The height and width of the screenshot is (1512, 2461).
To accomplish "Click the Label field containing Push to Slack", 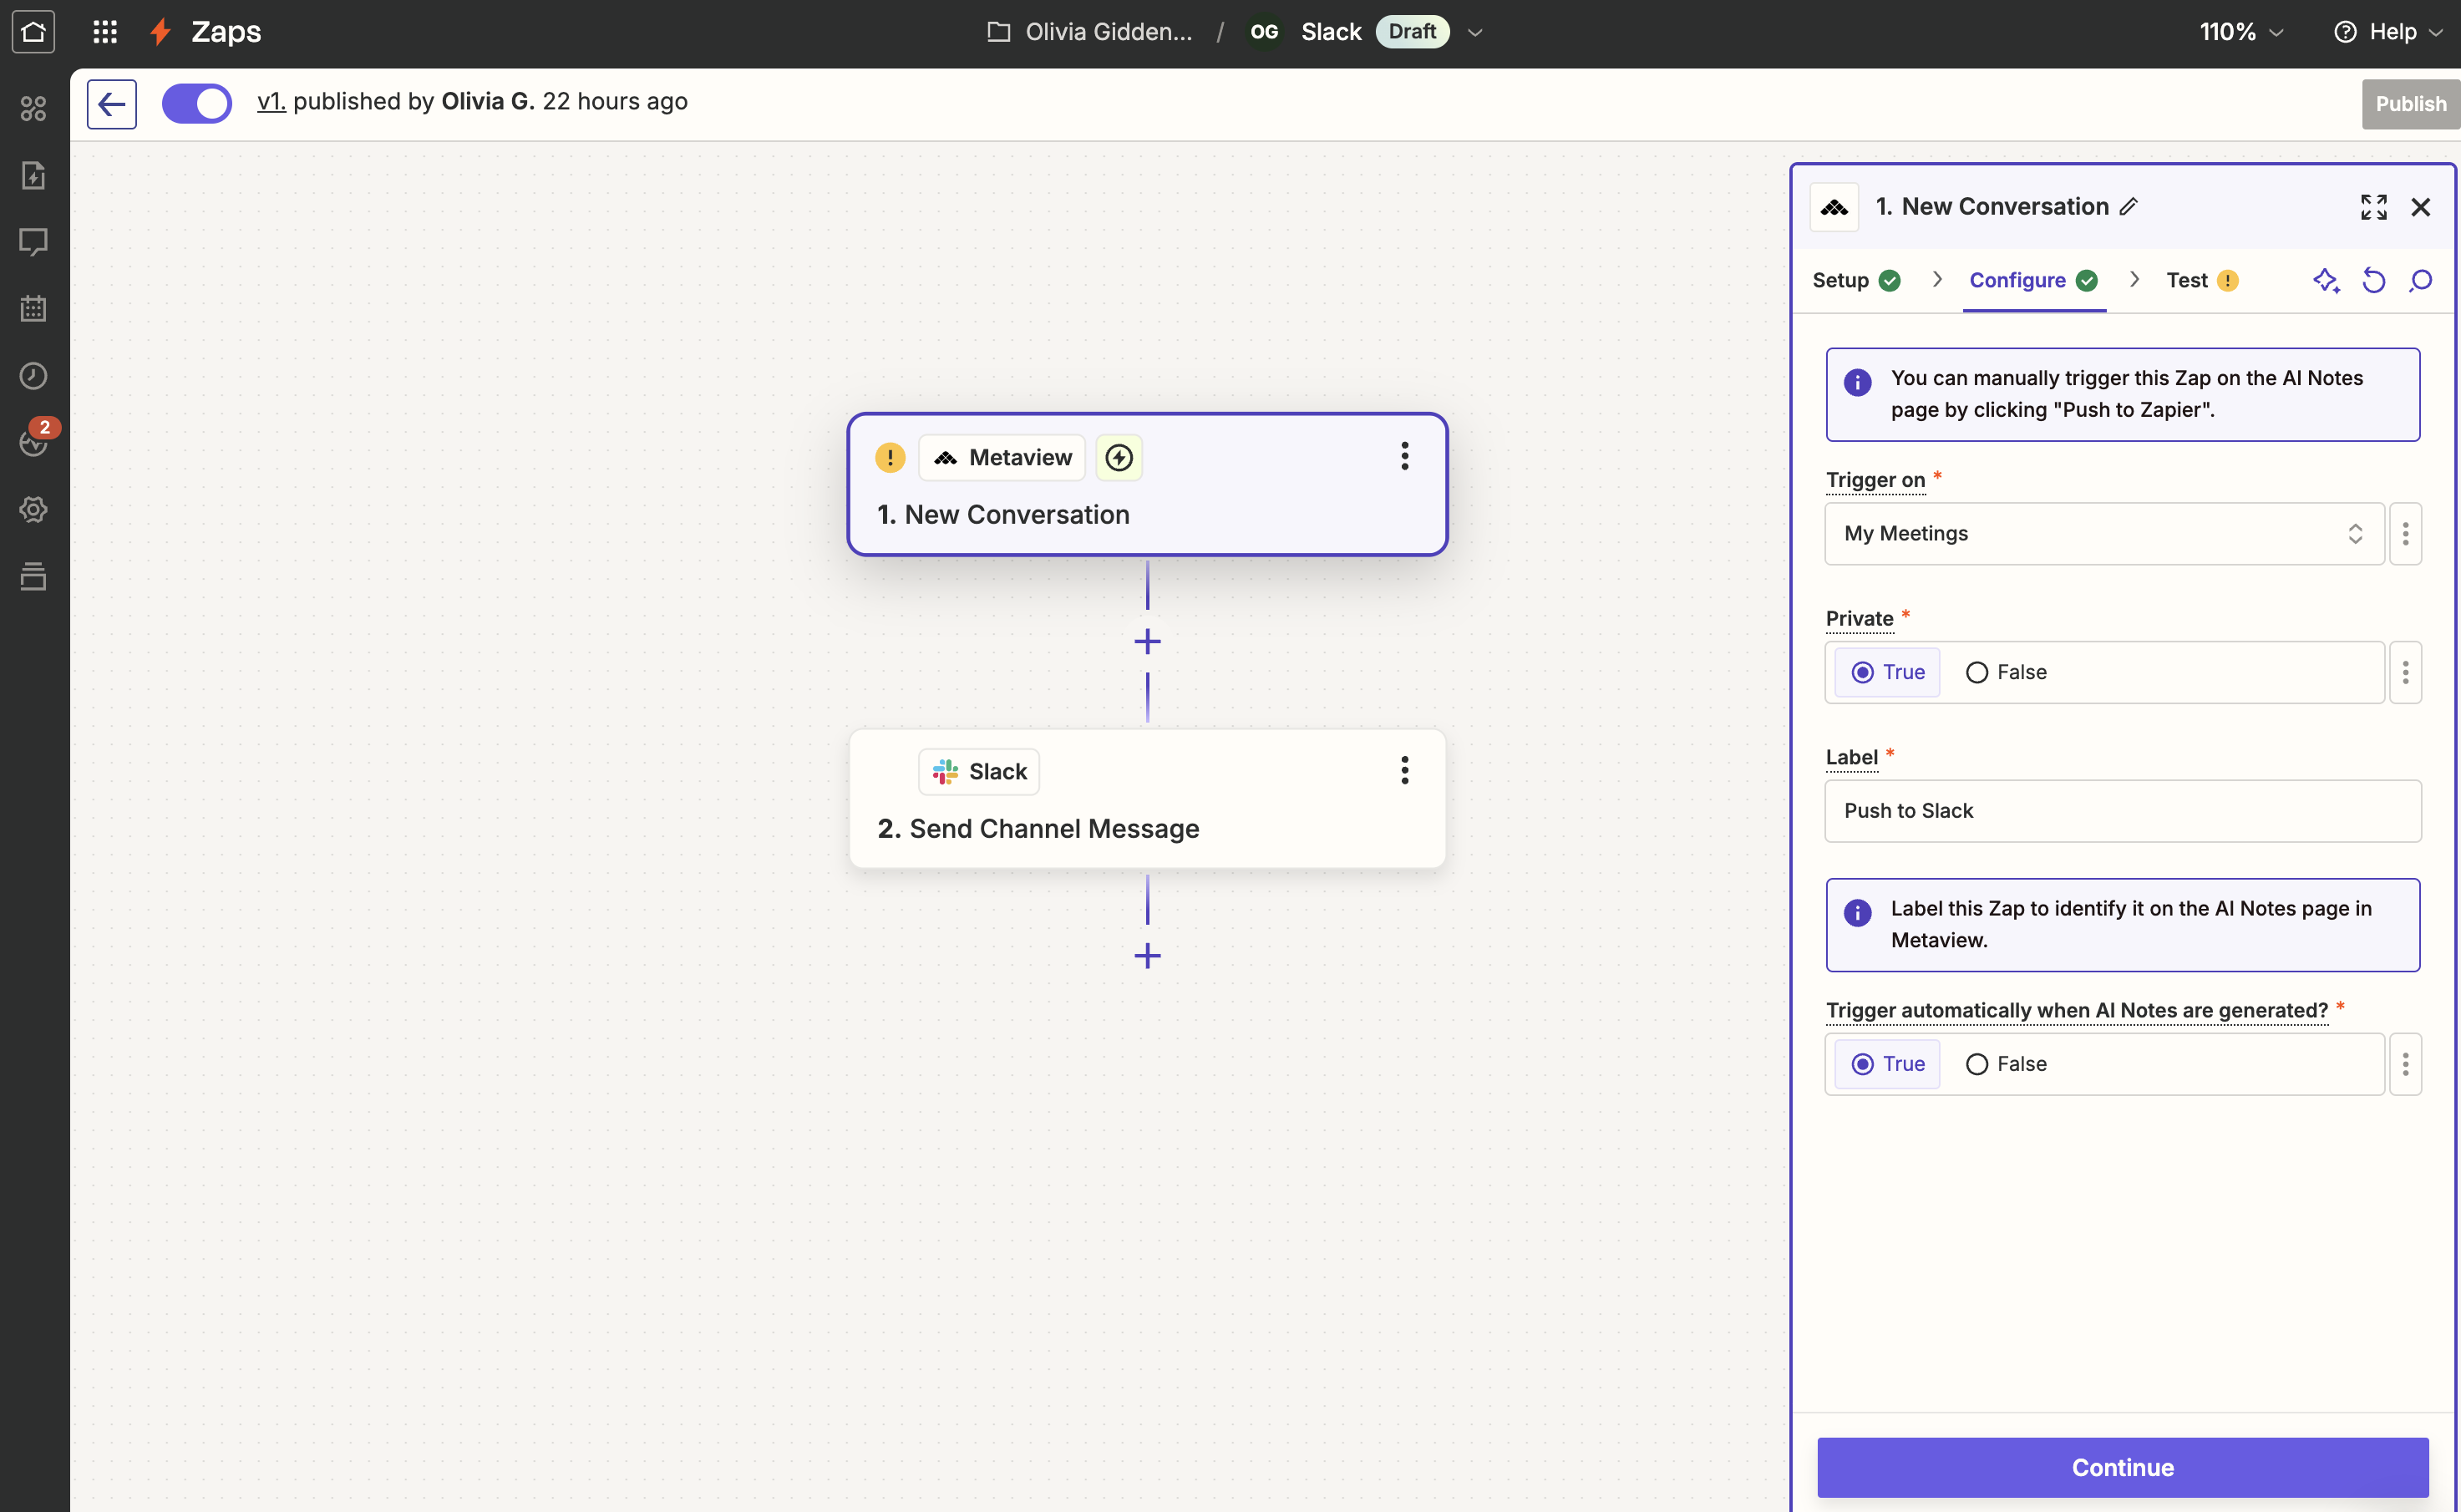I will 2121,811.
